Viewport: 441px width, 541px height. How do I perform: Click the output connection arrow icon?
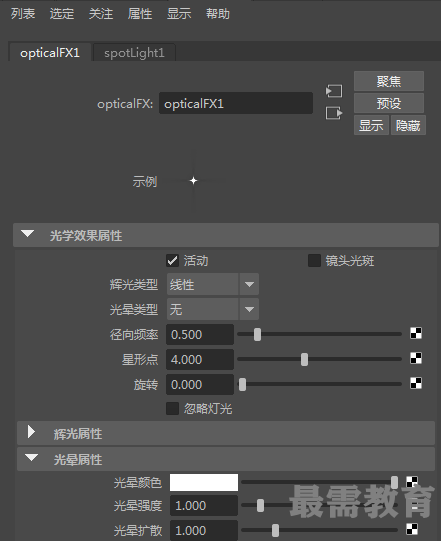(x=334, y=113)
